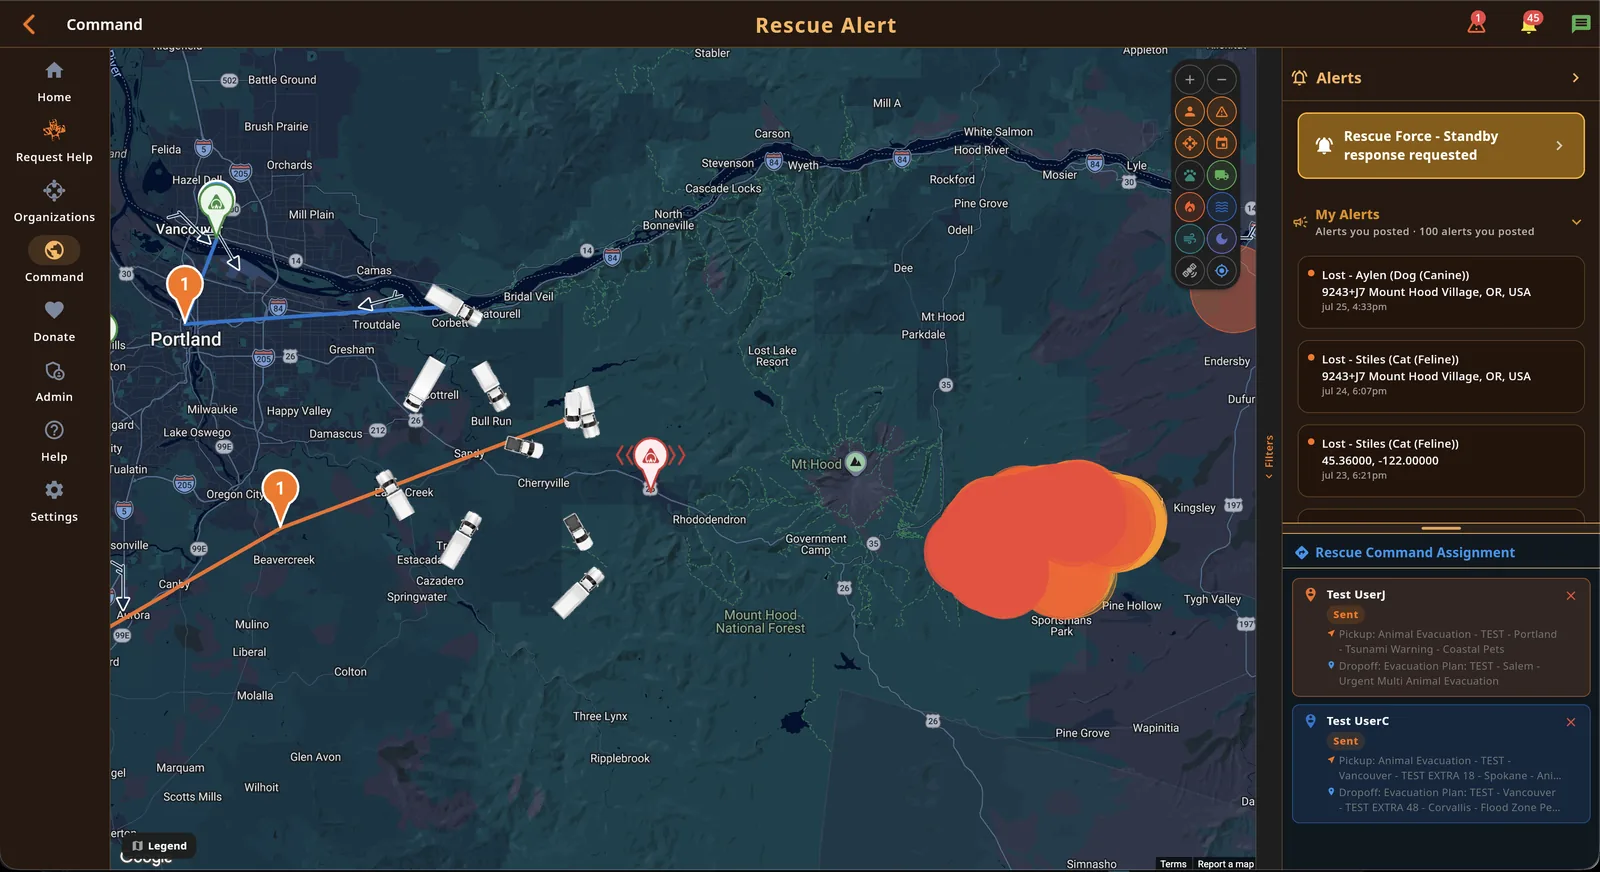Viewport: 1600px width, 872px height.
Task: Zoom in the map with plus button
Action: (x=1189, y=80)
